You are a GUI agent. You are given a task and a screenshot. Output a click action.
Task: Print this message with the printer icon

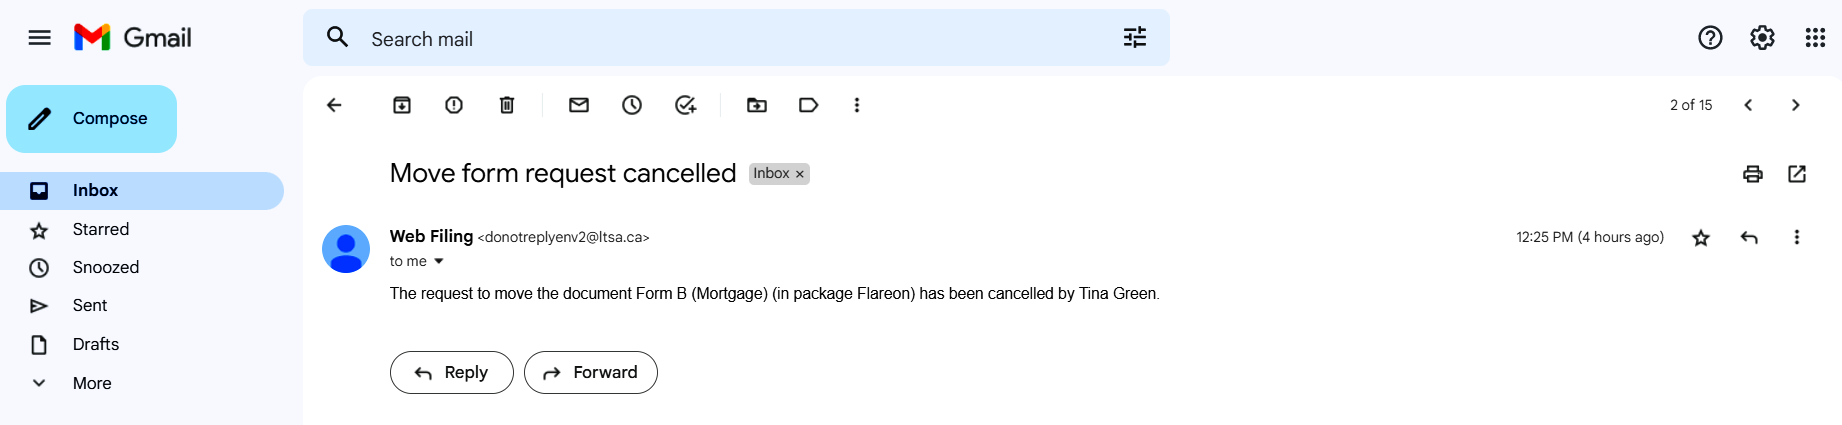point(1753,174)
